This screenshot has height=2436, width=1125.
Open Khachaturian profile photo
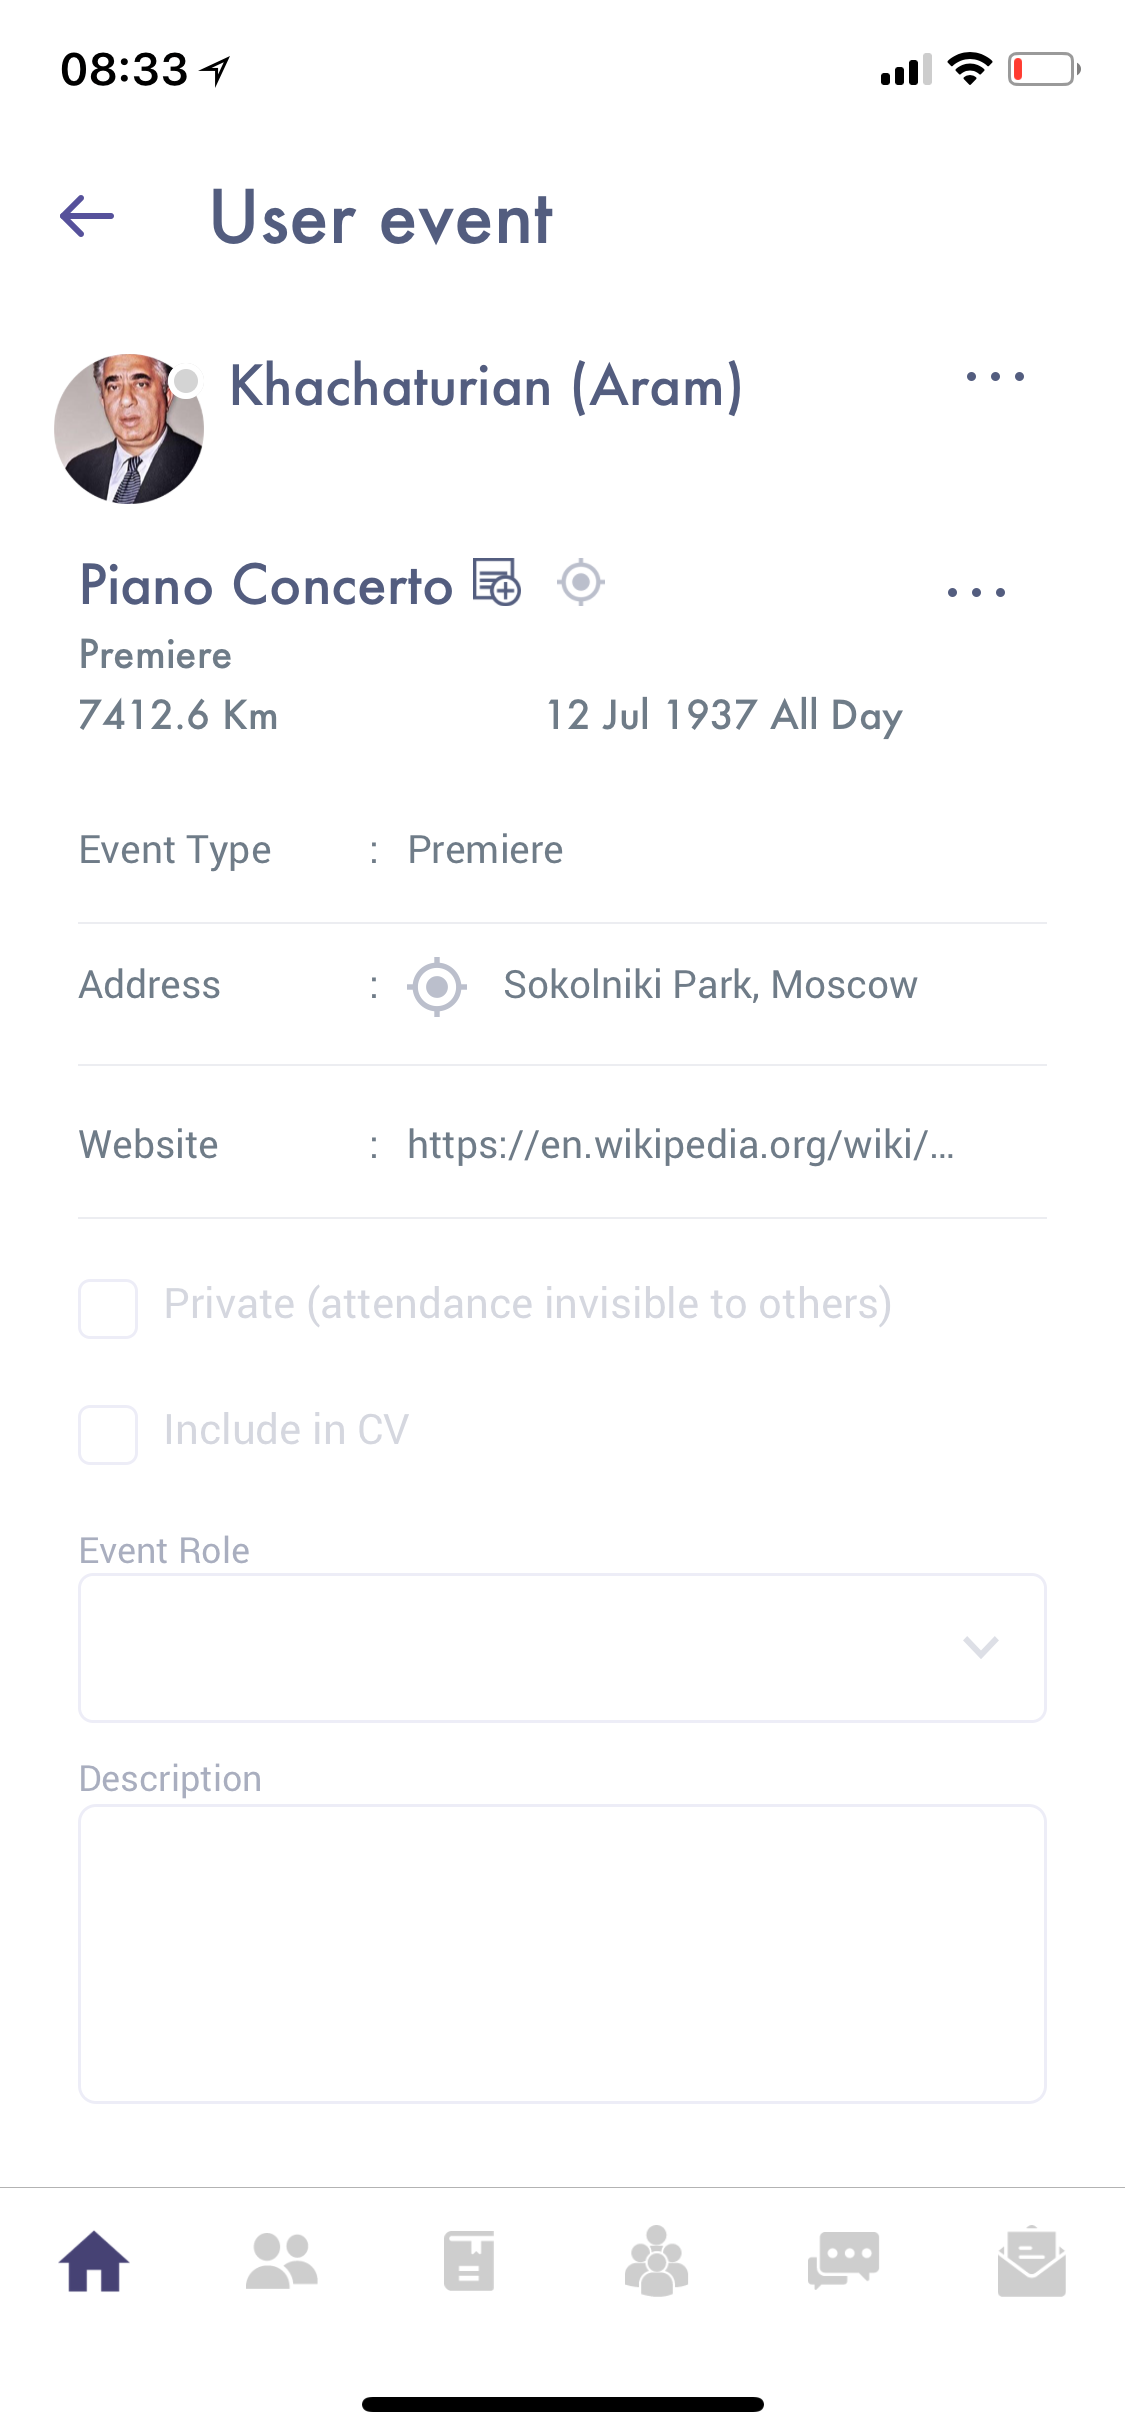129,429
